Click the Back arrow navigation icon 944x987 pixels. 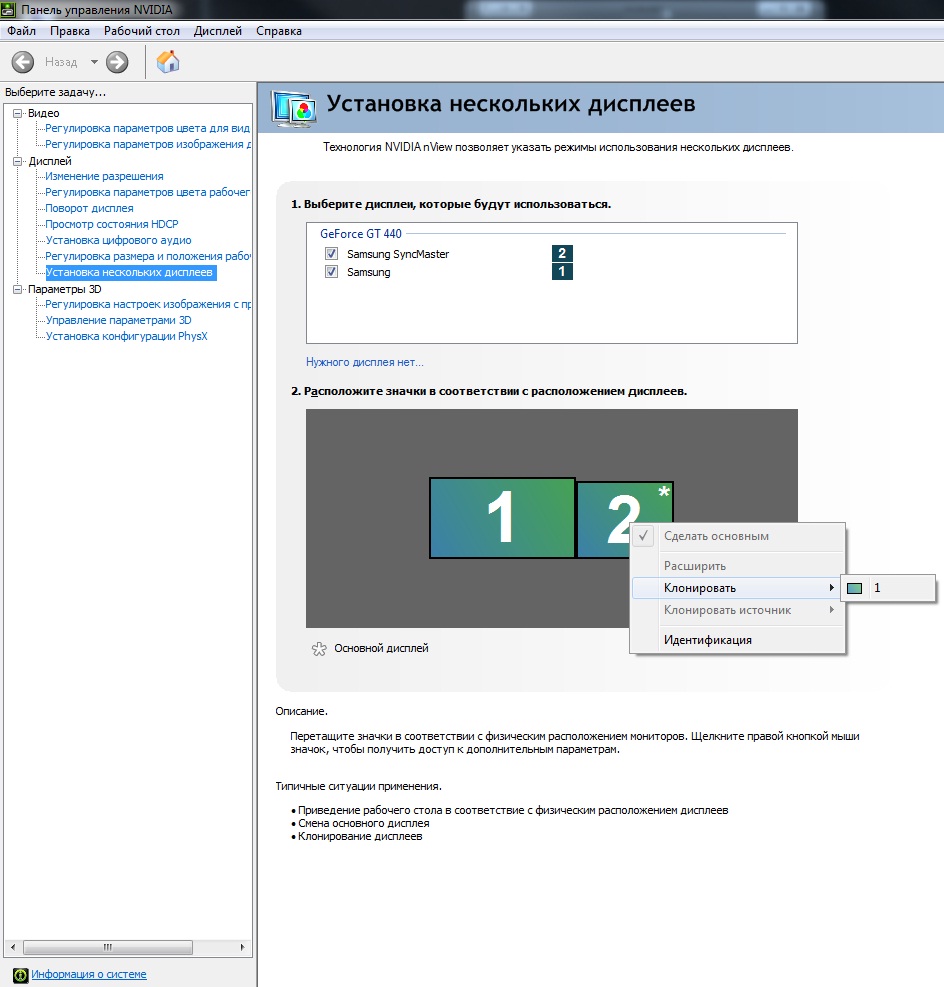tap(23, 62)
